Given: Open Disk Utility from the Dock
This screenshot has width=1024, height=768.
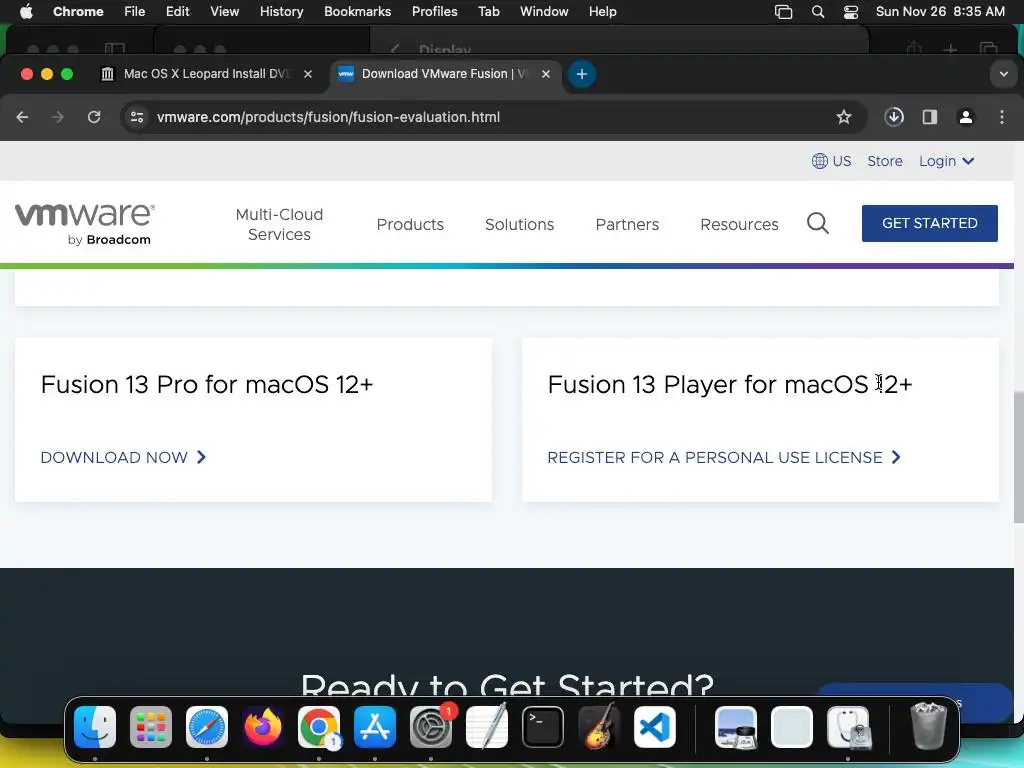Looking at the screenshot, I should pos(848,727).
